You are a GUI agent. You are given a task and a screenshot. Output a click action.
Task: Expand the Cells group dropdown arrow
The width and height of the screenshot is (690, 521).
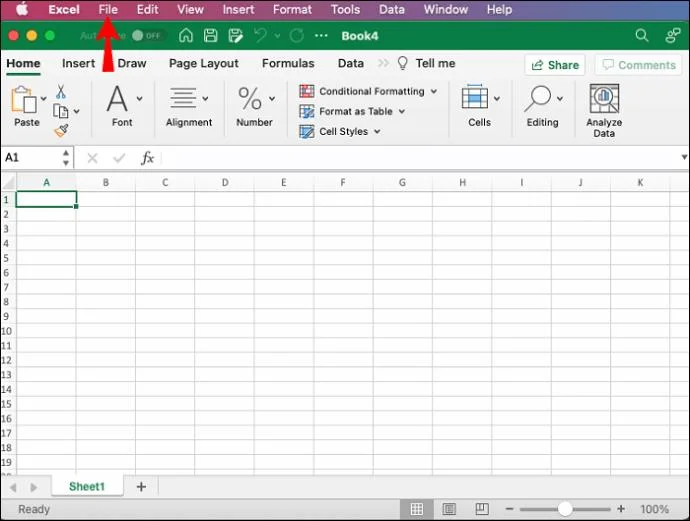pos(496,99)
